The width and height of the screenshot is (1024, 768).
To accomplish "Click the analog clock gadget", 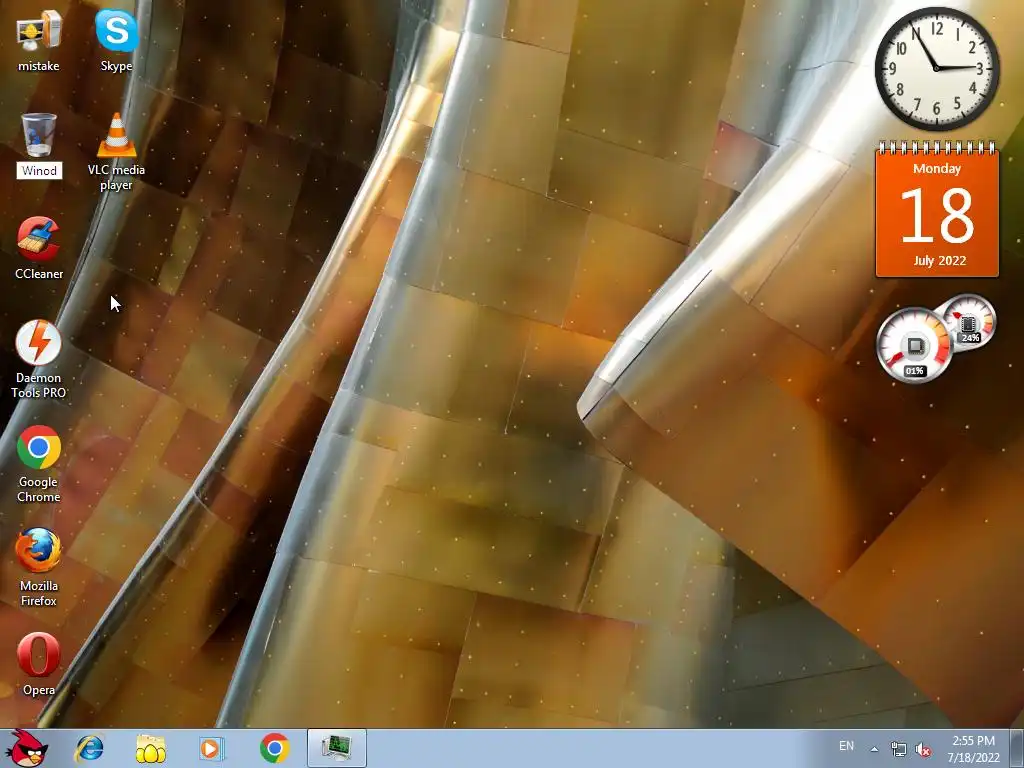I will pyautogui.click(x=936, y=69).
